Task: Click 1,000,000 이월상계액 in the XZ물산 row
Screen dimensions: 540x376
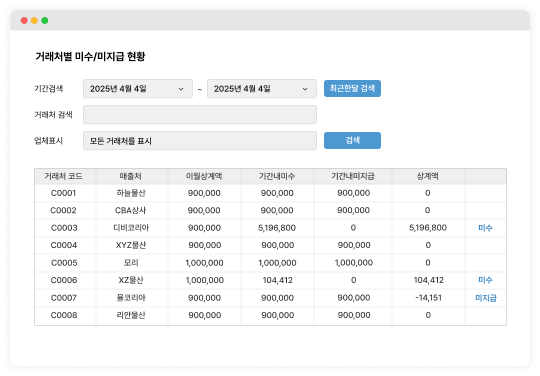Action: pos(205,280)
